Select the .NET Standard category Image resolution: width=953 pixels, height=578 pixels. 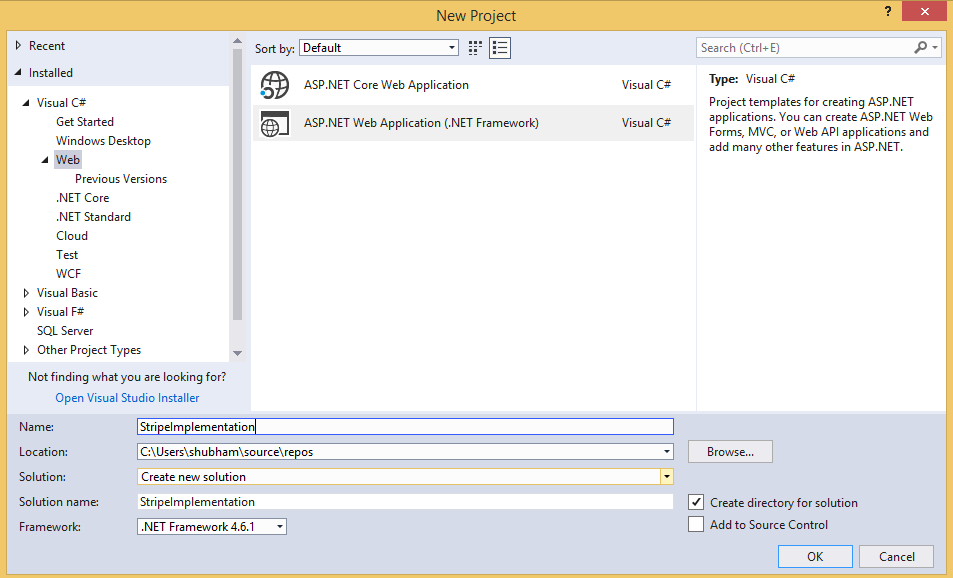coord(93,217)
